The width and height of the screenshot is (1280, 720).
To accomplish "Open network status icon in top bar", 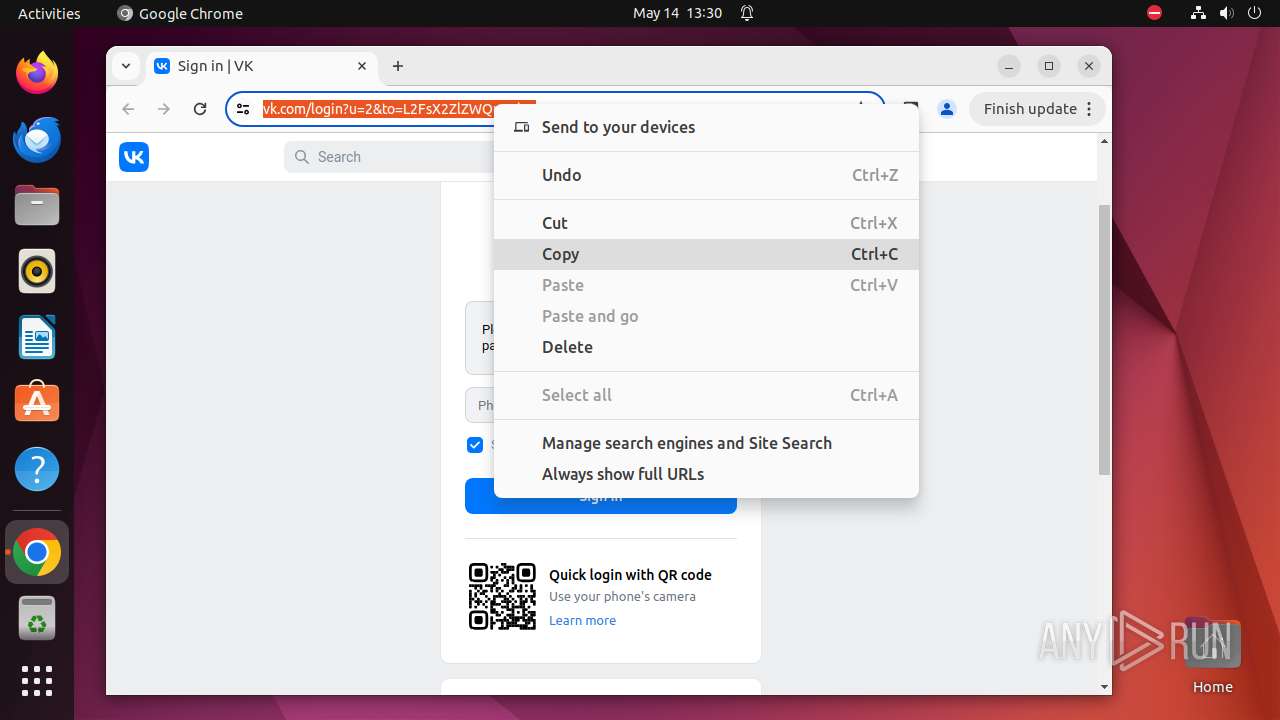I will point(1198,13).
